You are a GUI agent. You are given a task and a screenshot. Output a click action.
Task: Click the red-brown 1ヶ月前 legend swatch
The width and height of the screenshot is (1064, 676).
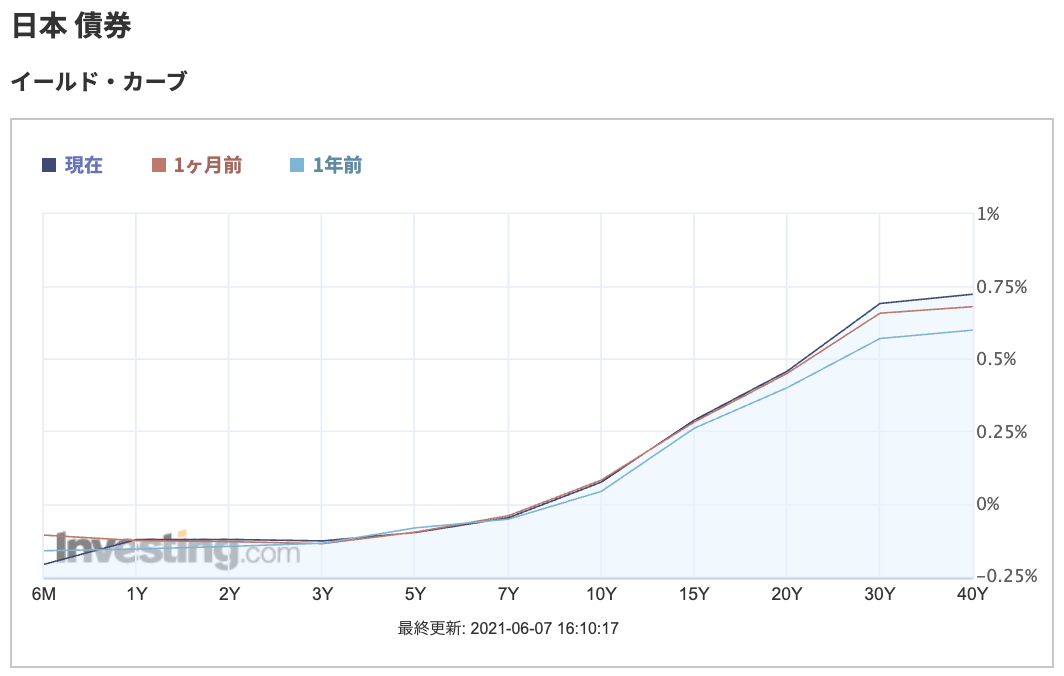159,165
